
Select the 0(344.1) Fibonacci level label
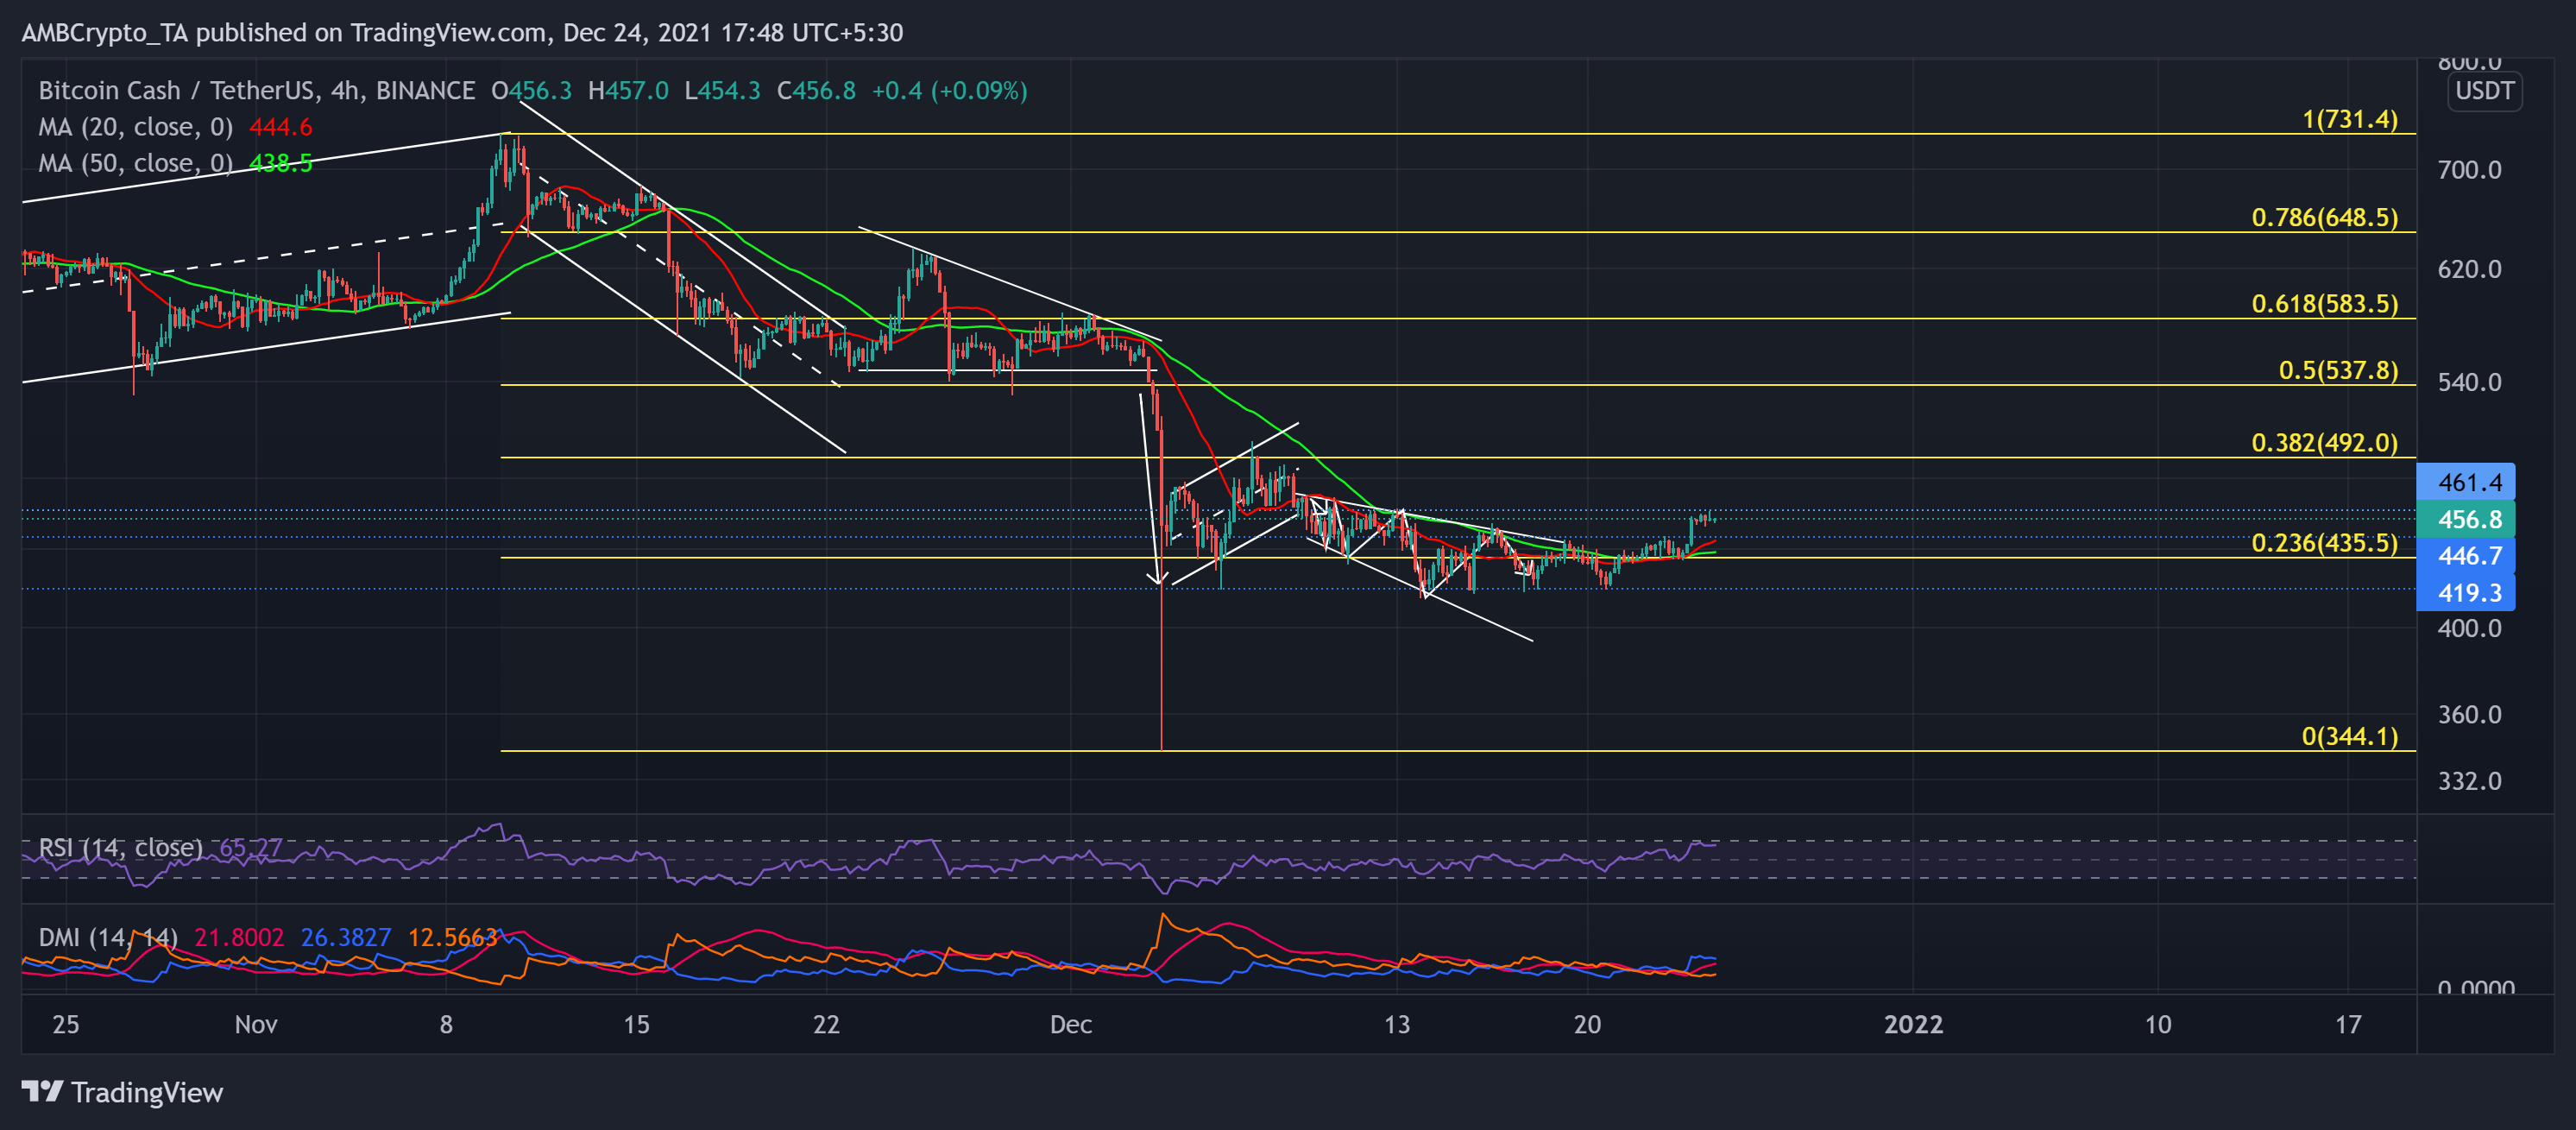tap(2349, 737)
